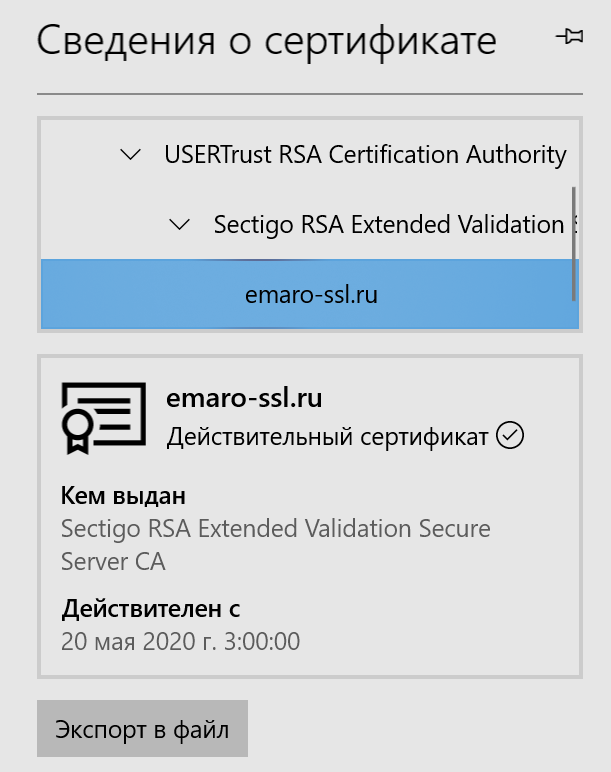Click the certificate ribbon icon
The image size is (611, 772).
103,418
